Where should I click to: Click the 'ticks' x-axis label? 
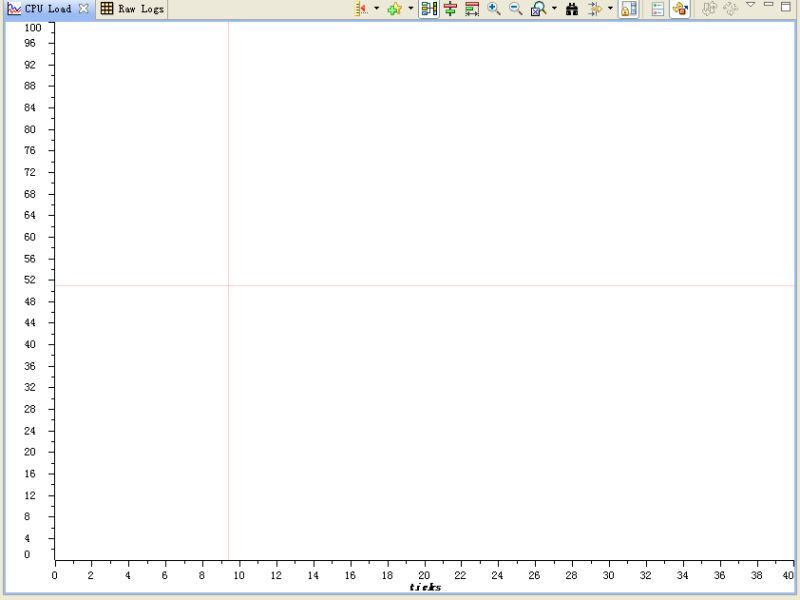426,587
